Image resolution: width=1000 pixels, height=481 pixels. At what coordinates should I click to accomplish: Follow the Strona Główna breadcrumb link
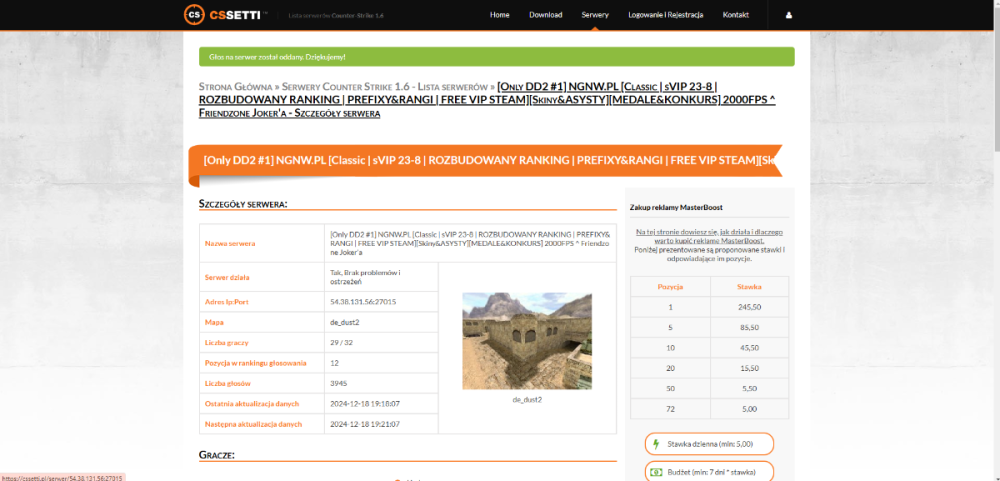click(236, 86)
